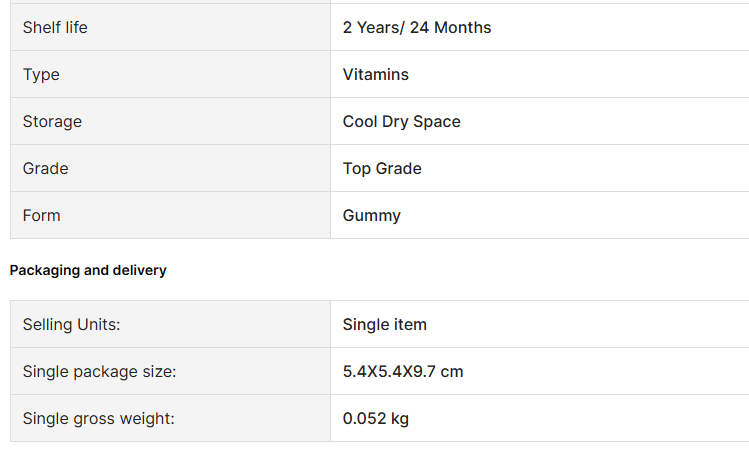
Task: Click the Single package size label
Action: tap(99, 372)
